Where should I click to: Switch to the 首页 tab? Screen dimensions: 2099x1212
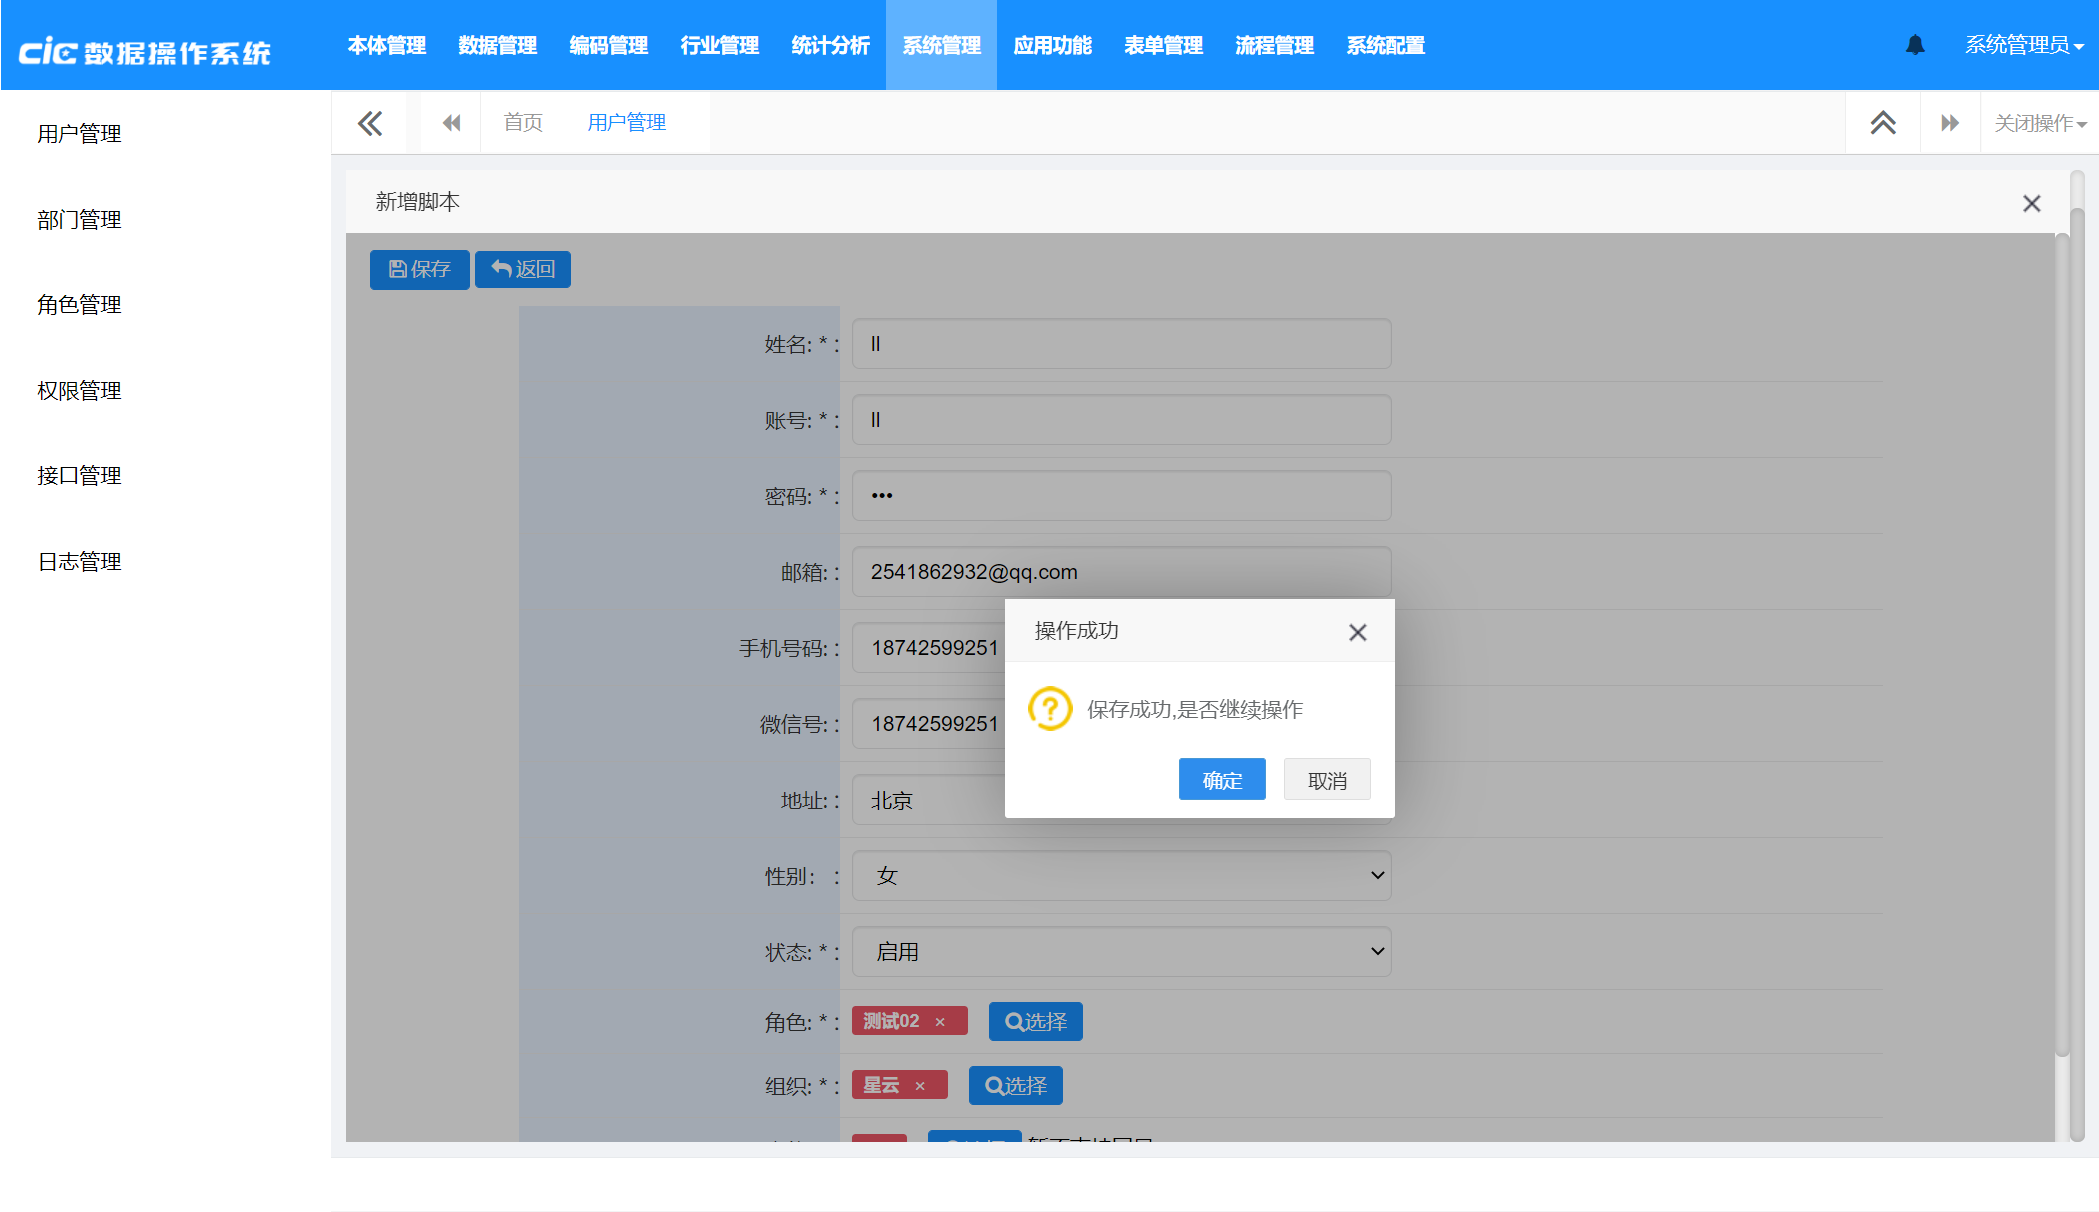click(x=523, y=123)
